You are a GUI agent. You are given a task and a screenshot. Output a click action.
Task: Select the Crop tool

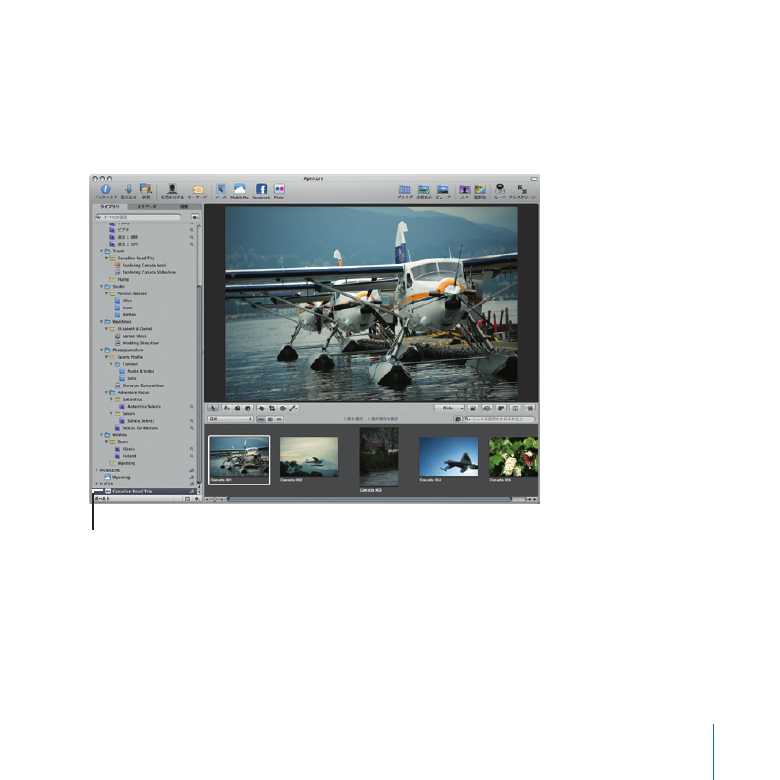(x=272, y=408)
